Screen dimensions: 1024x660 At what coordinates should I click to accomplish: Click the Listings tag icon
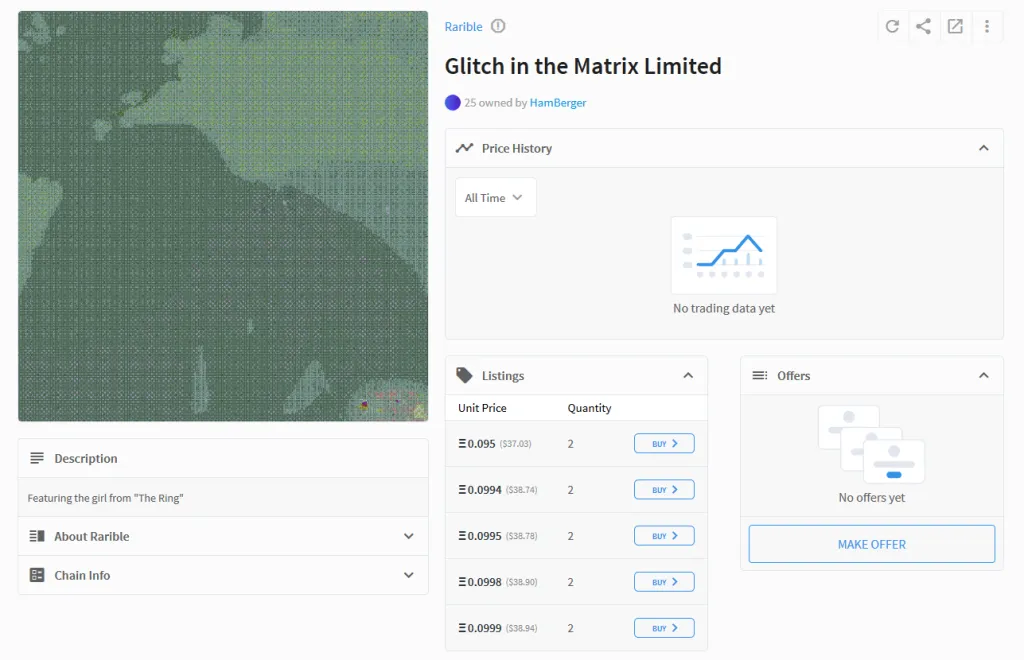(464, 375)
